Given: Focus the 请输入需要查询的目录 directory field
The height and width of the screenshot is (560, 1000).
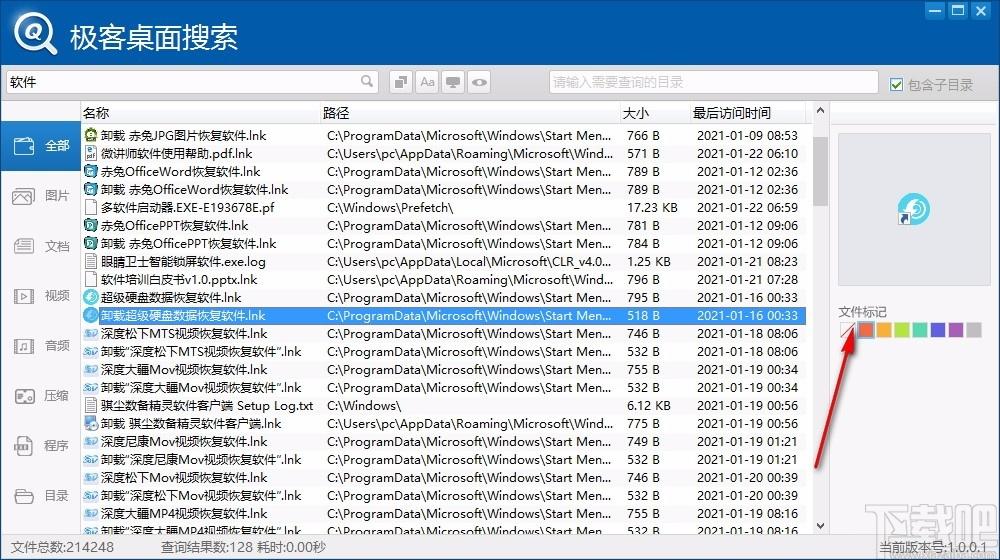Looking at the screenshot, I should (714, 82).
